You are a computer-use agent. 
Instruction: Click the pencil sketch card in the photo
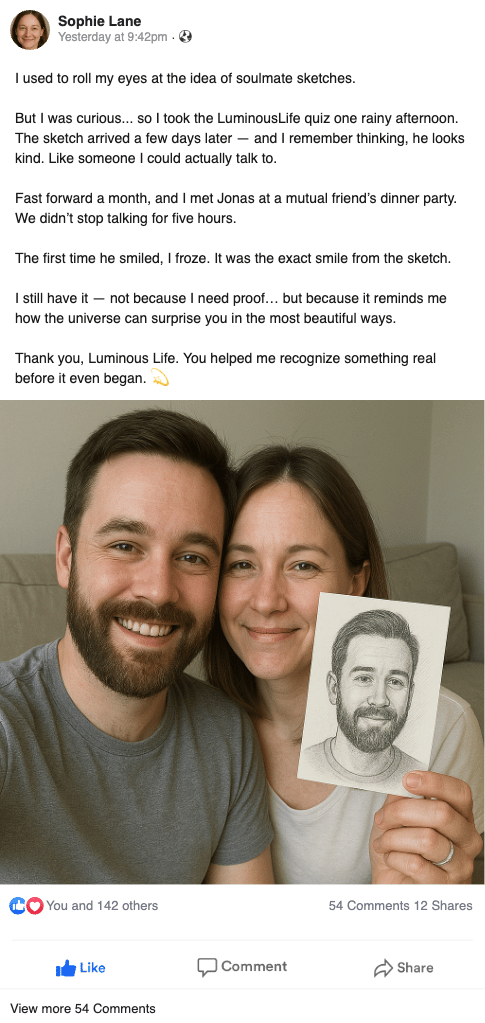(x=374, y=694)
